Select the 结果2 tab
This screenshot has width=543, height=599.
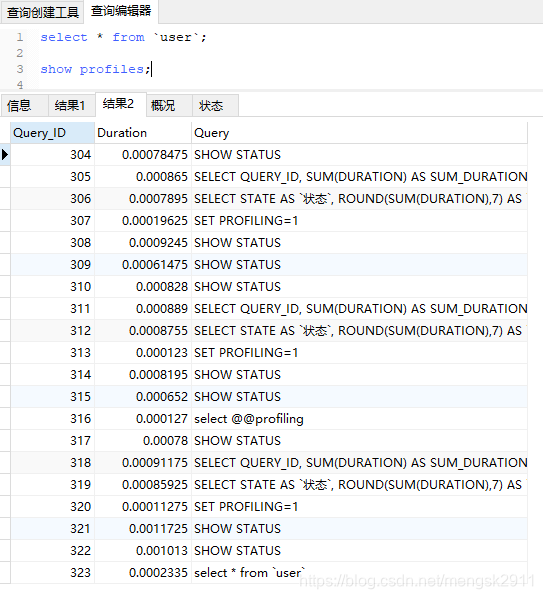(x=120, y=104)
